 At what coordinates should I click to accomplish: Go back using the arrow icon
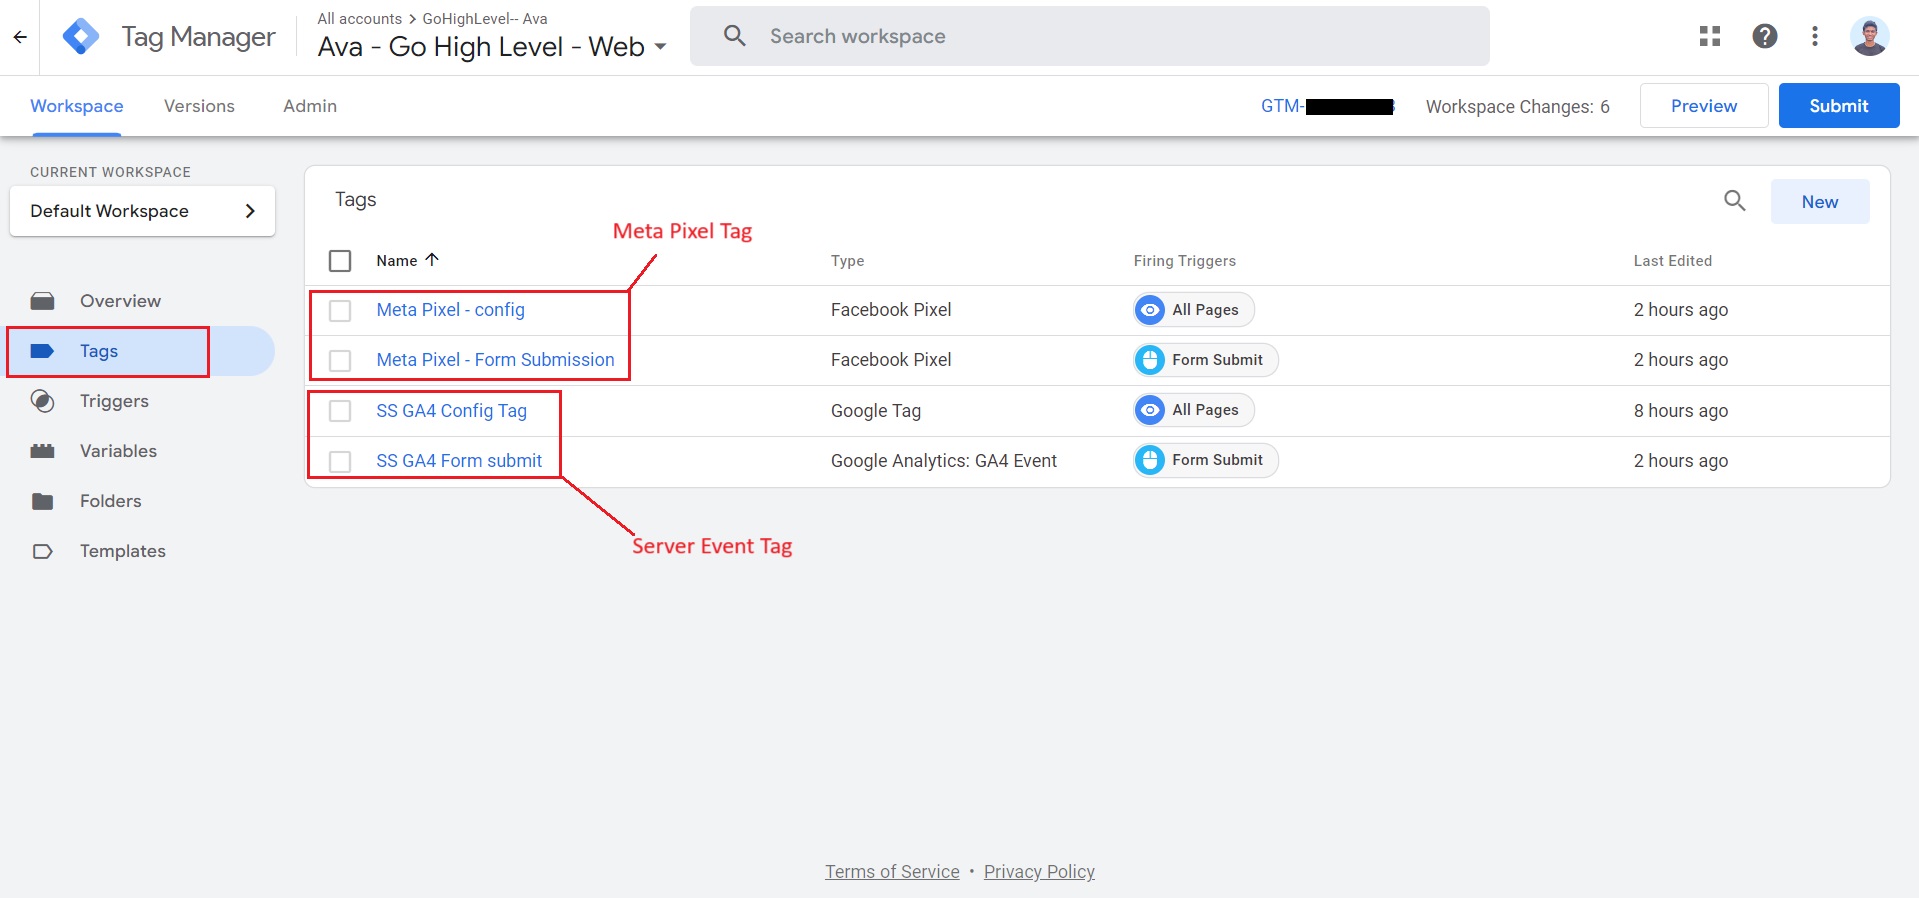click(x=20, y=37)
